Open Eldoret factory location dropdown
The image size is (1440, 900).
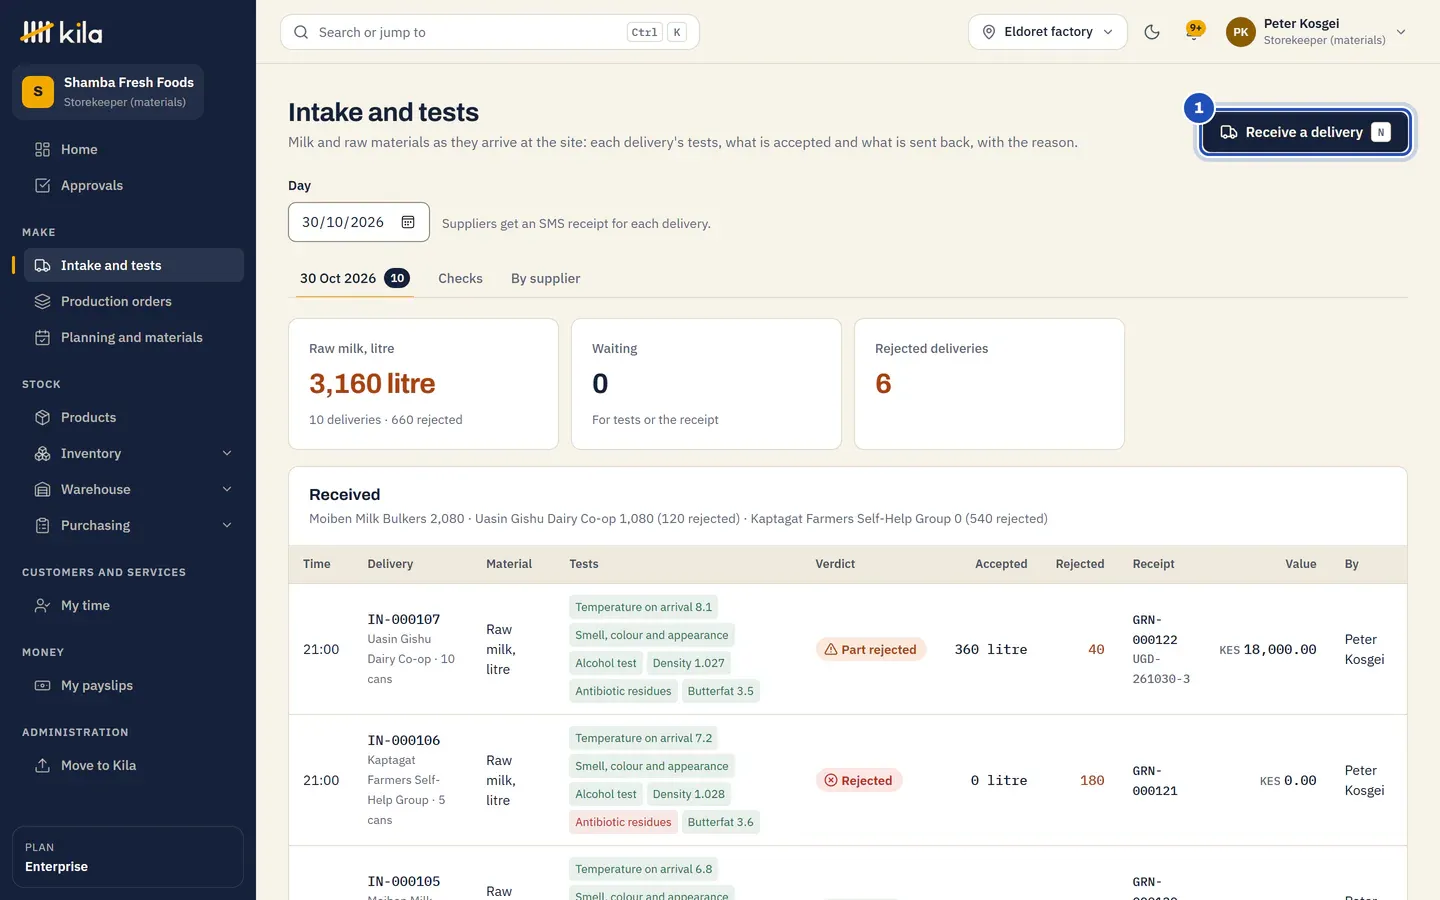tap(1047, 32)
